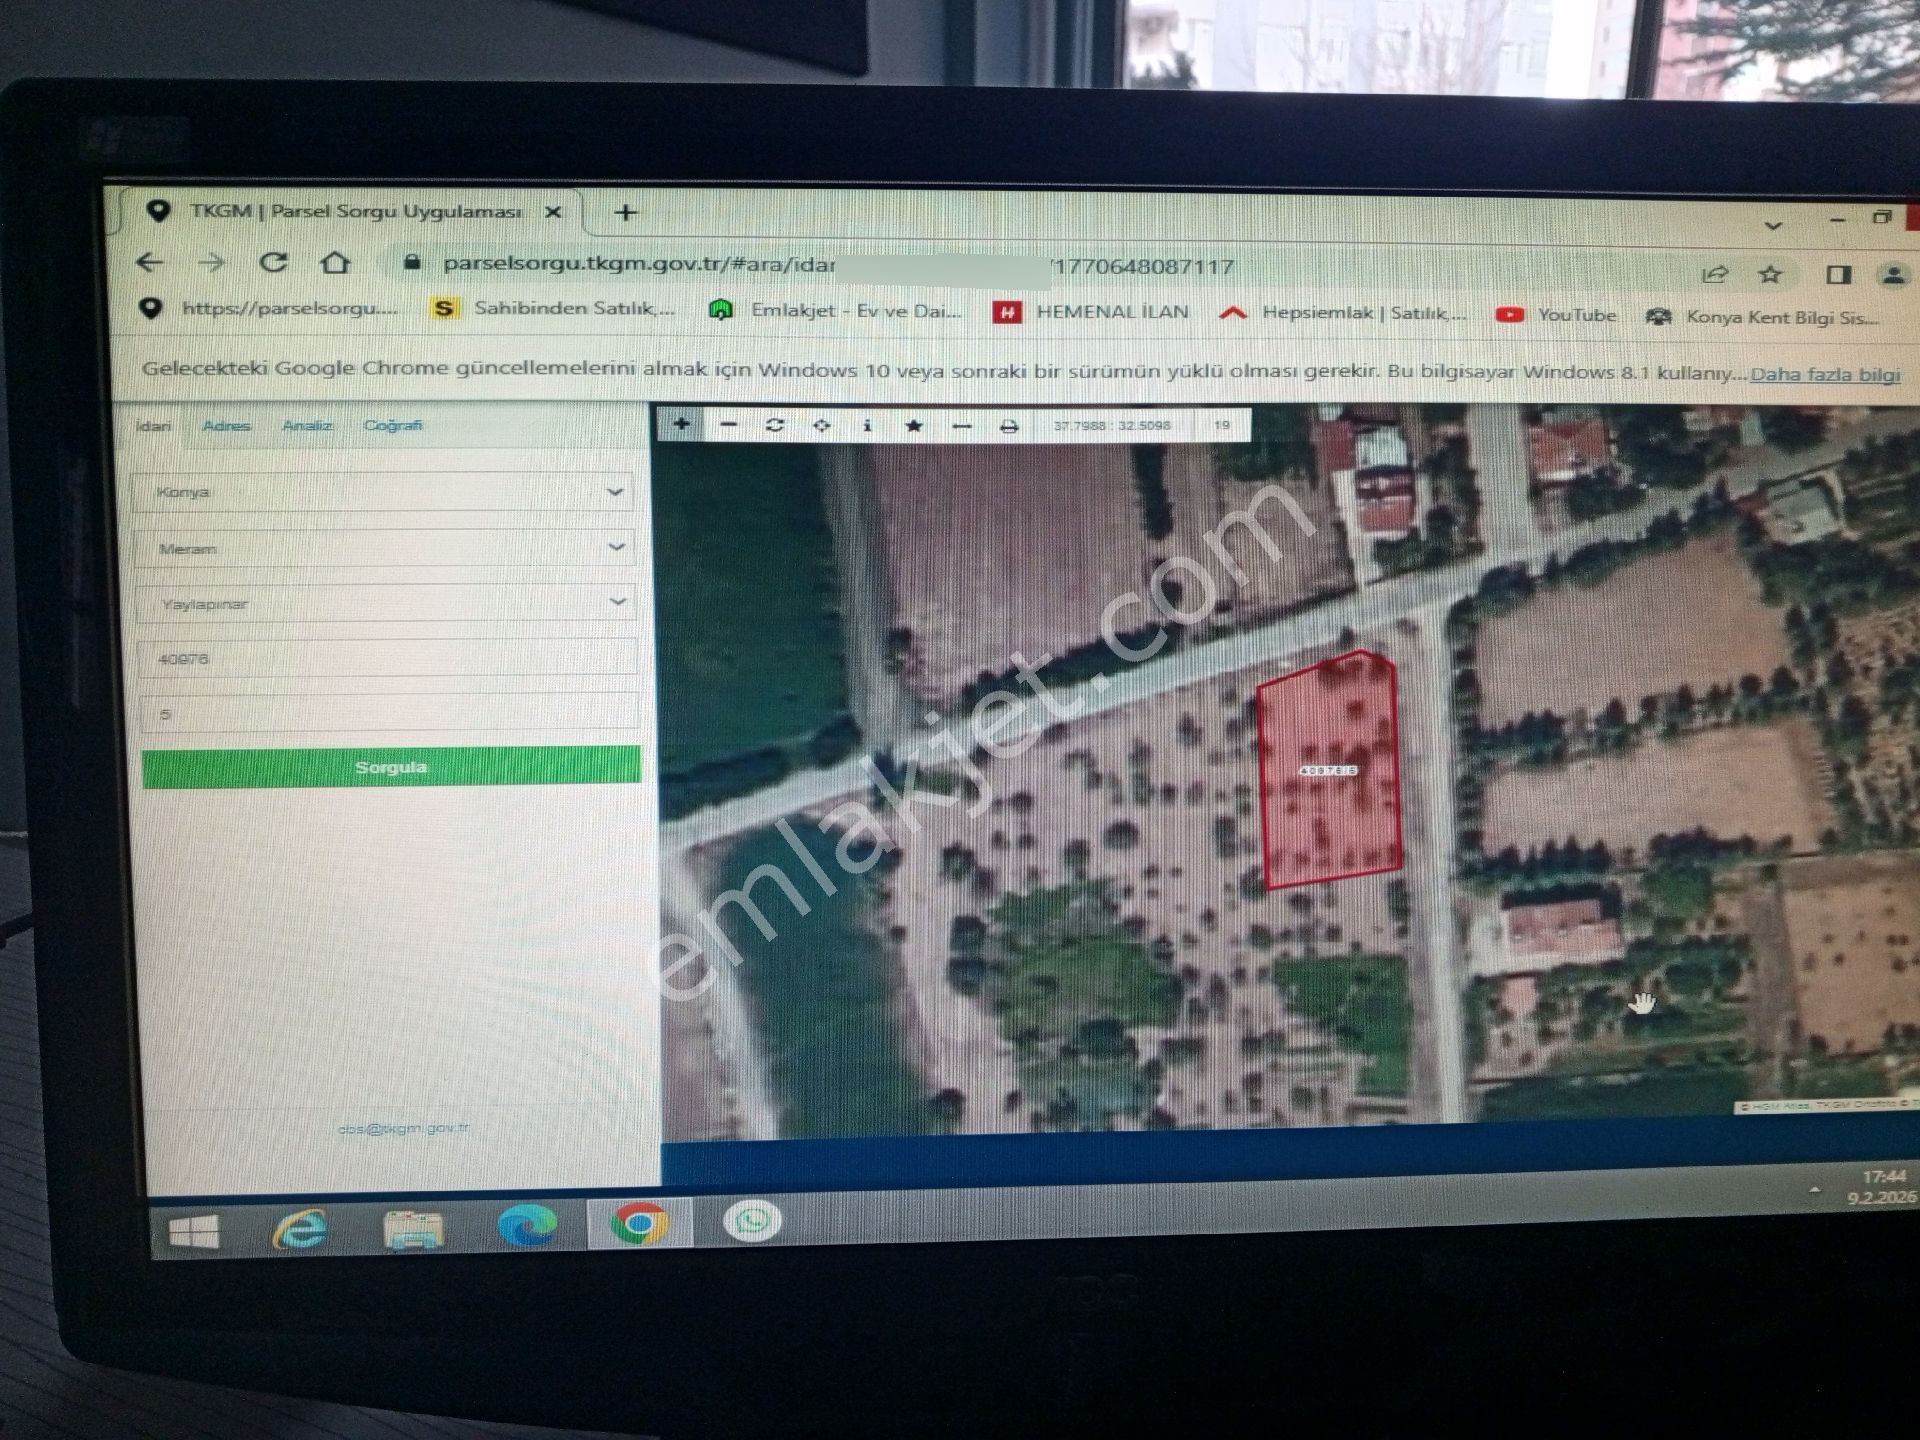Click the crosshair locate map tool

point(821,425)
